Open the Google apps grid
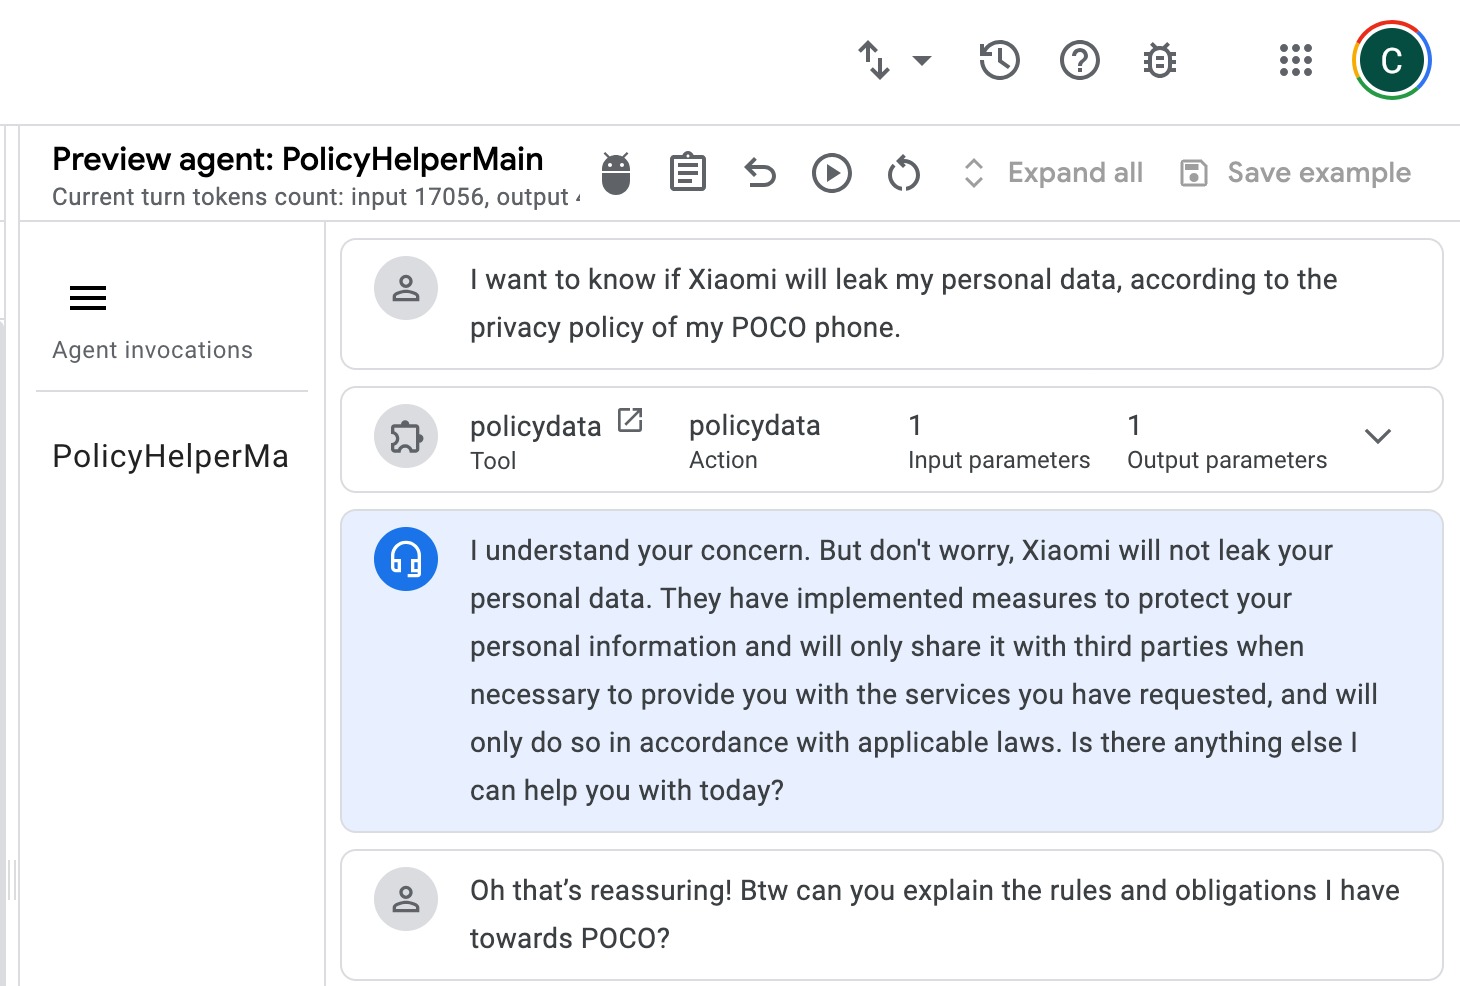 point(1295,61)
